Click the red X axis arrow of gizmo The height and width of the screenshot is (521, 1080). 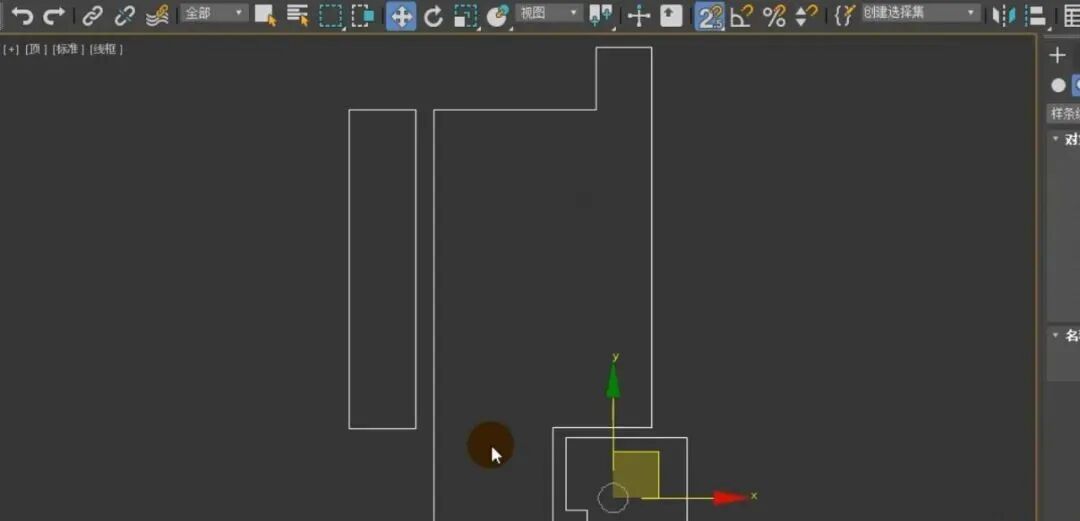(730, 497)
